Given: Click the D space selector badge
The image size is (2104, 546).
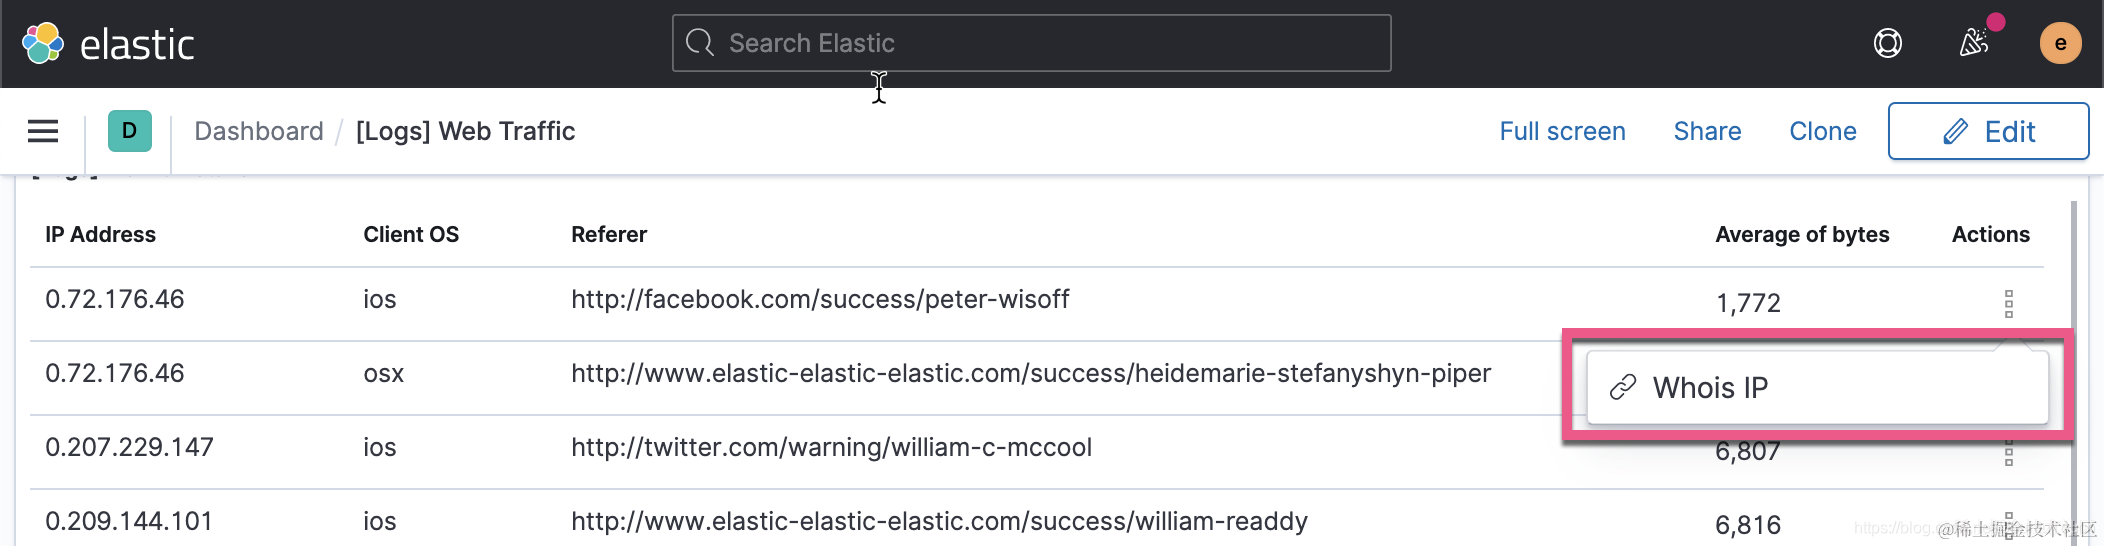Looking at the screenshot, I should pos(129,131).
